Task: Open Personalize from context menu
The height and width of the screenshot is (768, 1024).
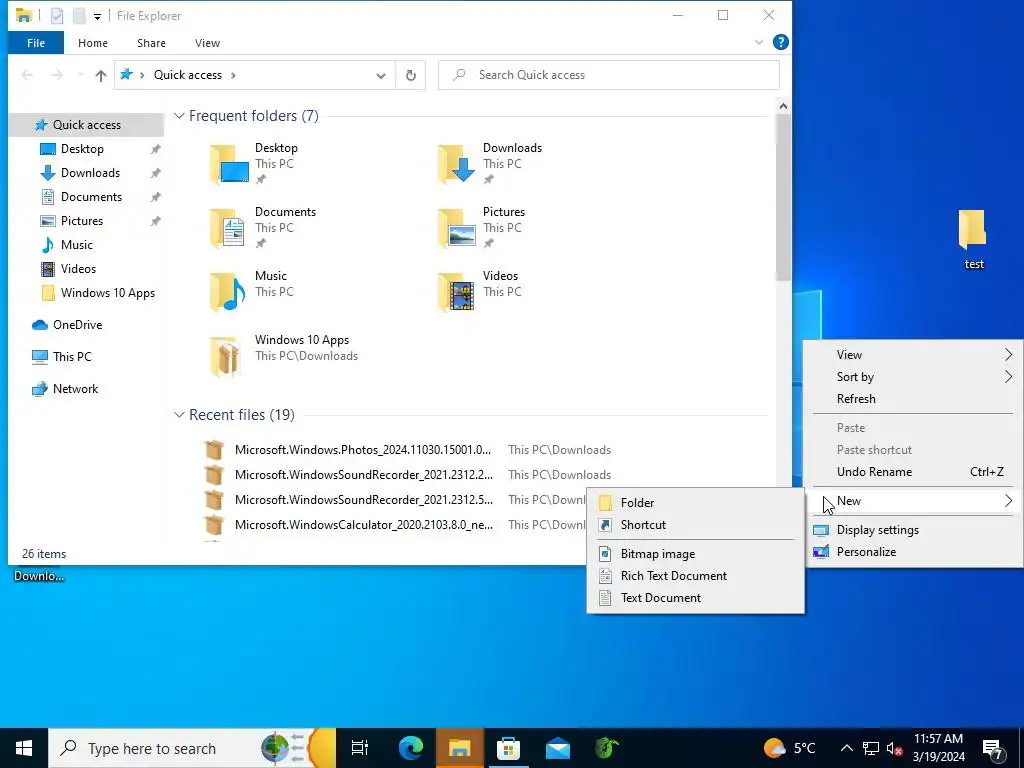Action: click(912, 552)
